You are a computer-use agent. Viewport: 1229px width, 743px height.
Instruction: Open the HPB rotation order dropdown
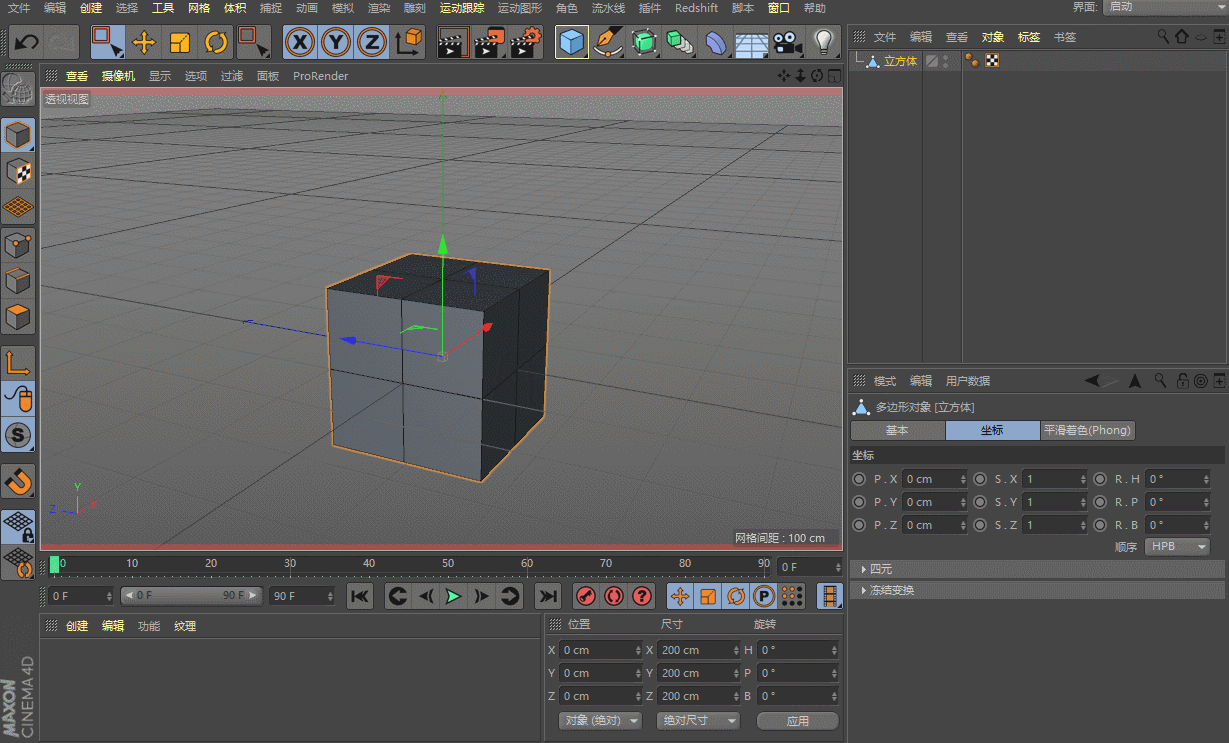(x=1178, y=547)
